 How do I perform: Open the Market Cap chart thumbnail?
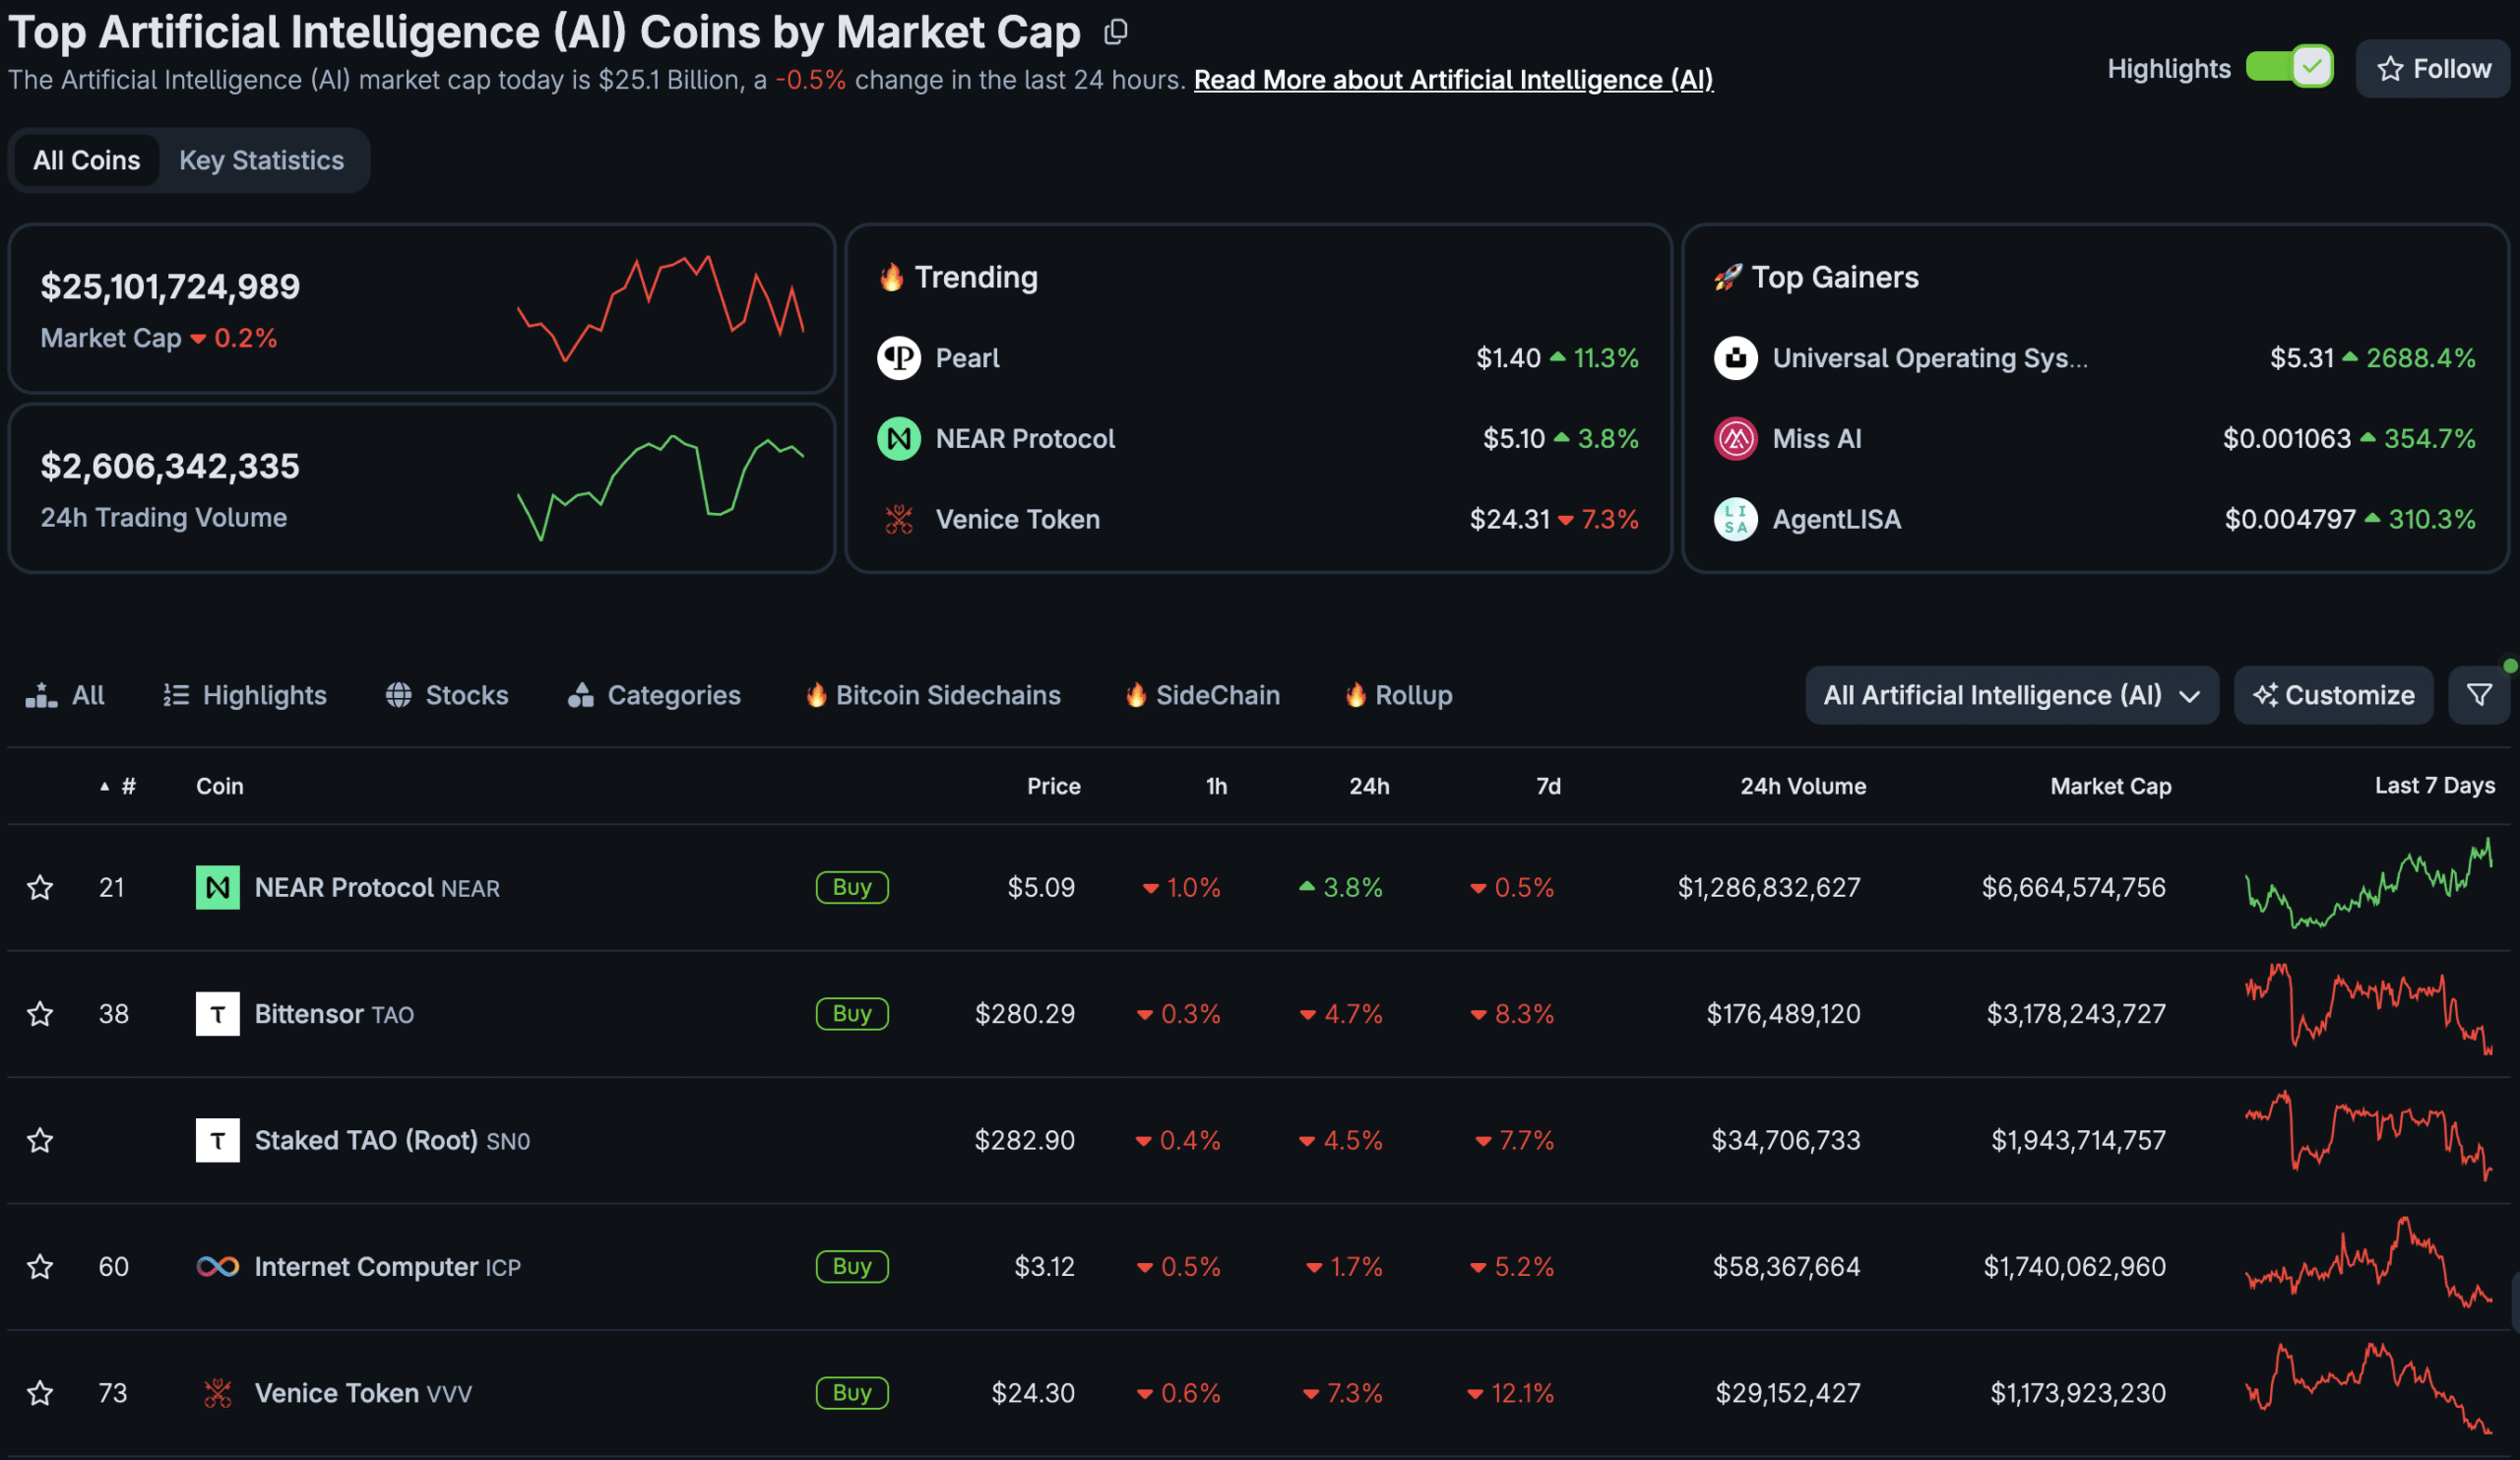(x=661, y=308)
